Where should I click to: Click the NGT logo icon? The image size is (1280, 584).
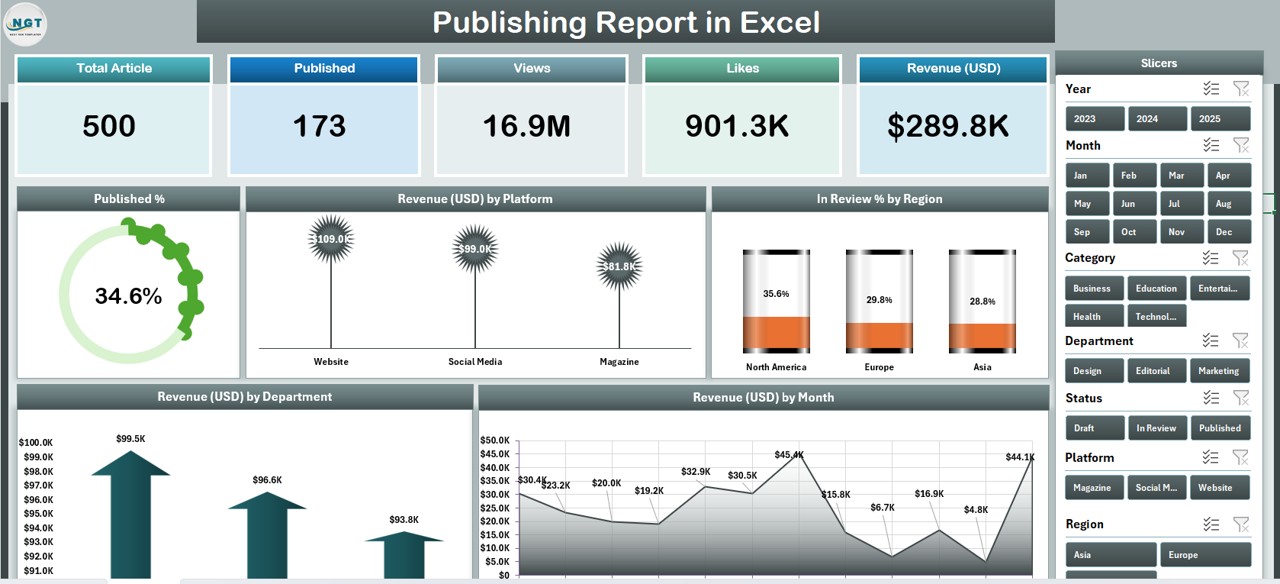[25, 24]
